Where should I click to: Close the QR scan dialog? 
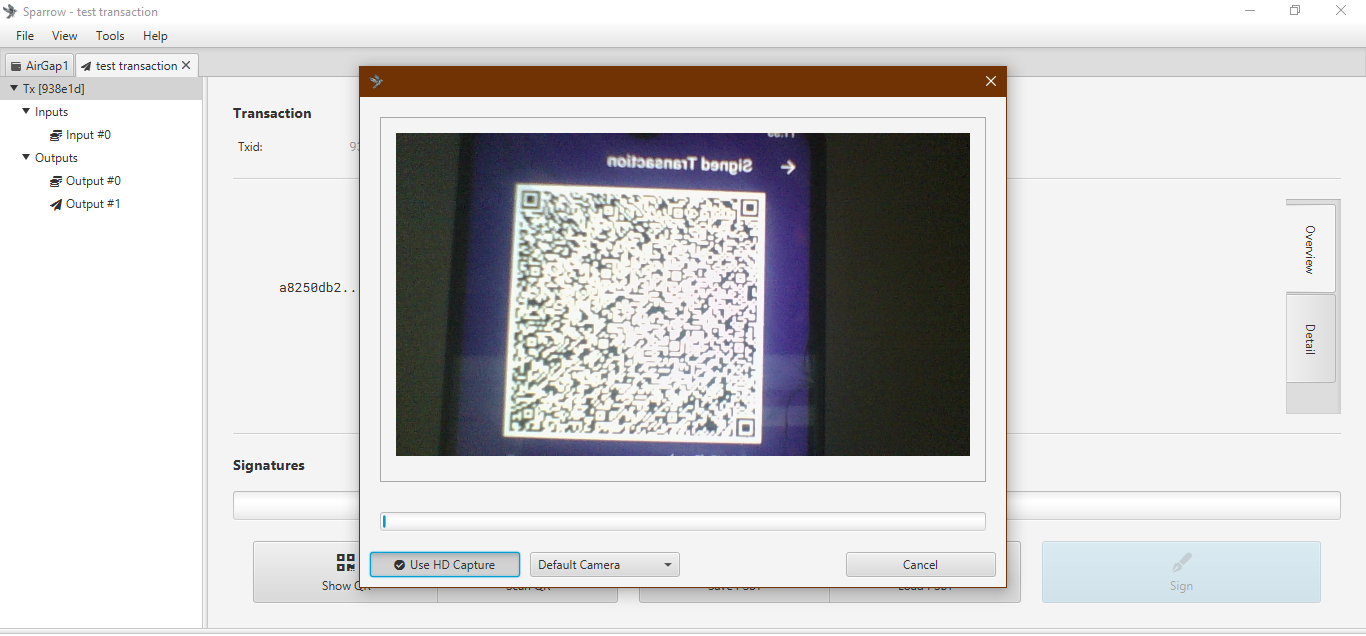pos(991,81)
